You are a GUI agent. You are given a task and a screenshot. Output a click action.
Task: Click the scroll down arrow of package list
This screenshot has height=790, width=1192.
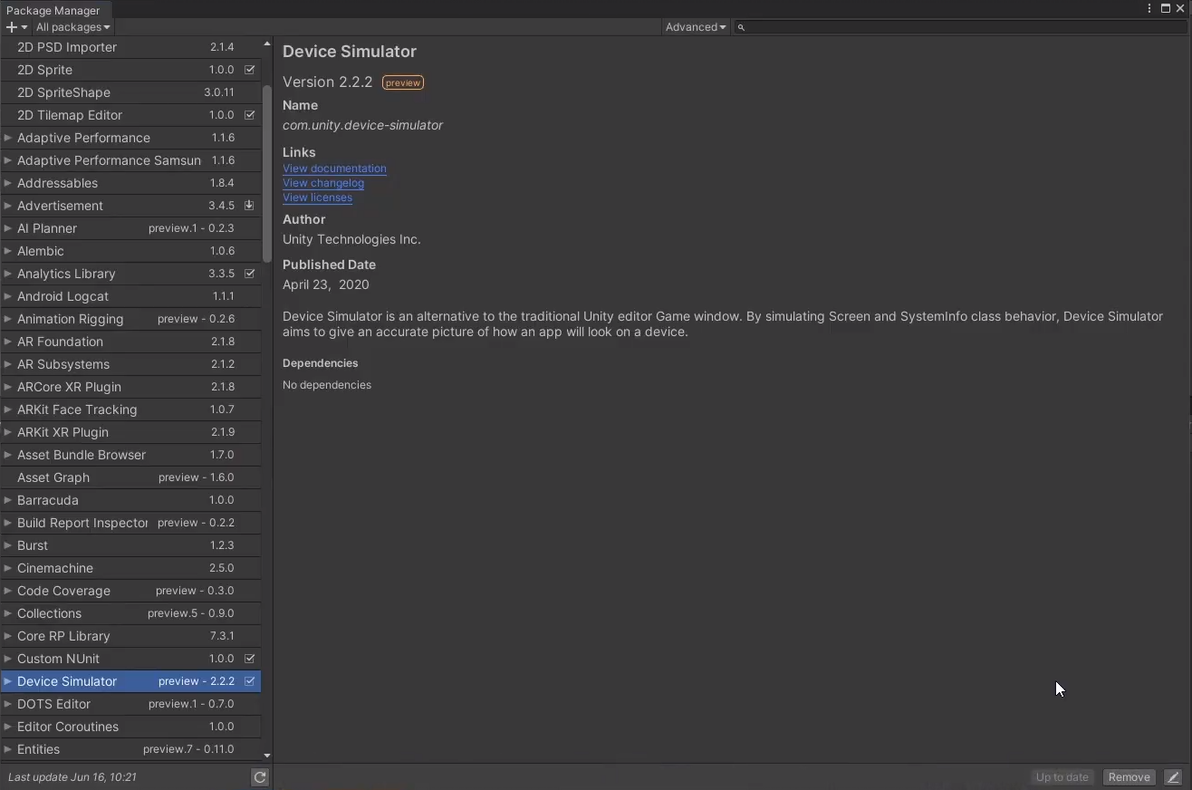[x=267, y=755]
